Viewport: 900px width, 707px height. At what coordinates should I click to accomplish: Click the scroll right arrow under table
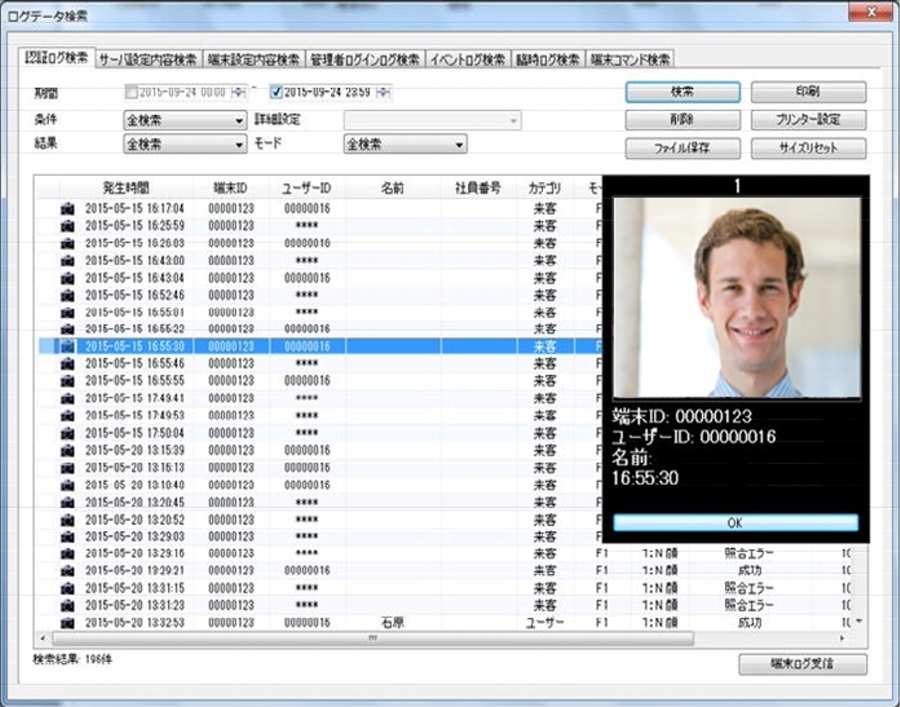tap(842, 638)
